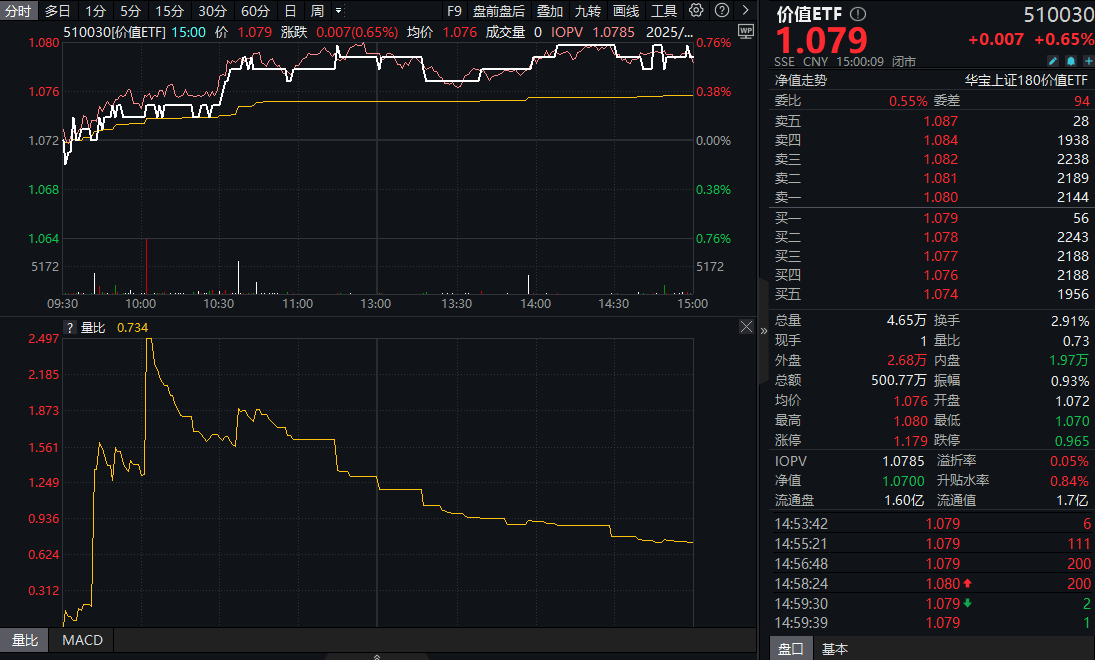1095x660 pixels.
Task: Click the 总额 value 500.77万
Action: 899,380
